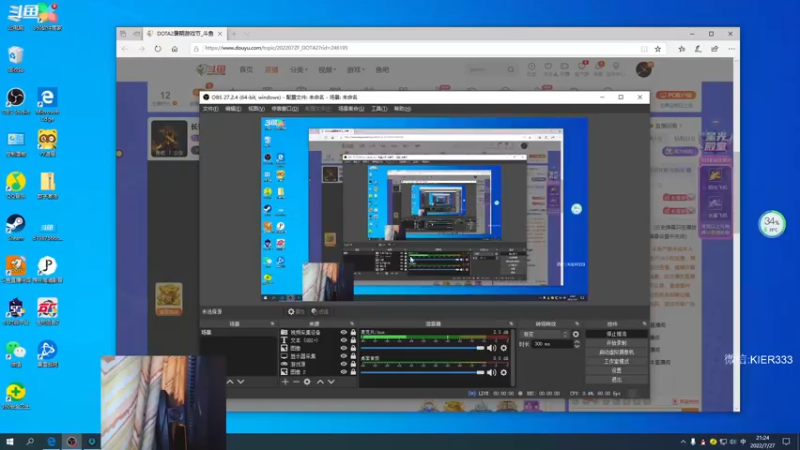
Task: Expand 分类 dropdown in Douyu navigation
Action: click(298, 69)
